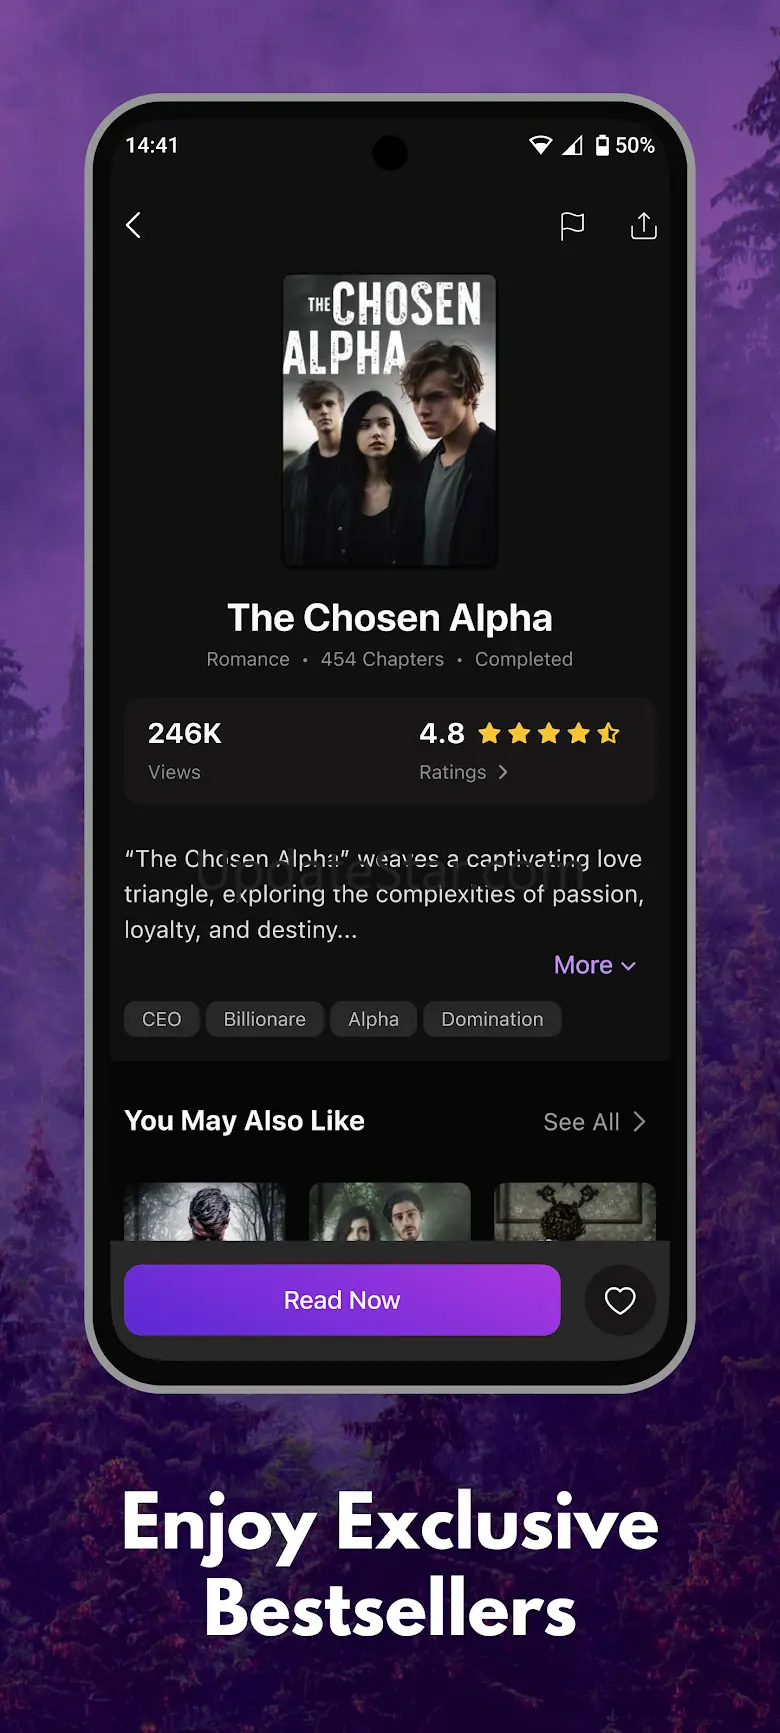Start reading with Read Now button
This screenshot has width=780, height=1733.
click(x=342, y=1300)
